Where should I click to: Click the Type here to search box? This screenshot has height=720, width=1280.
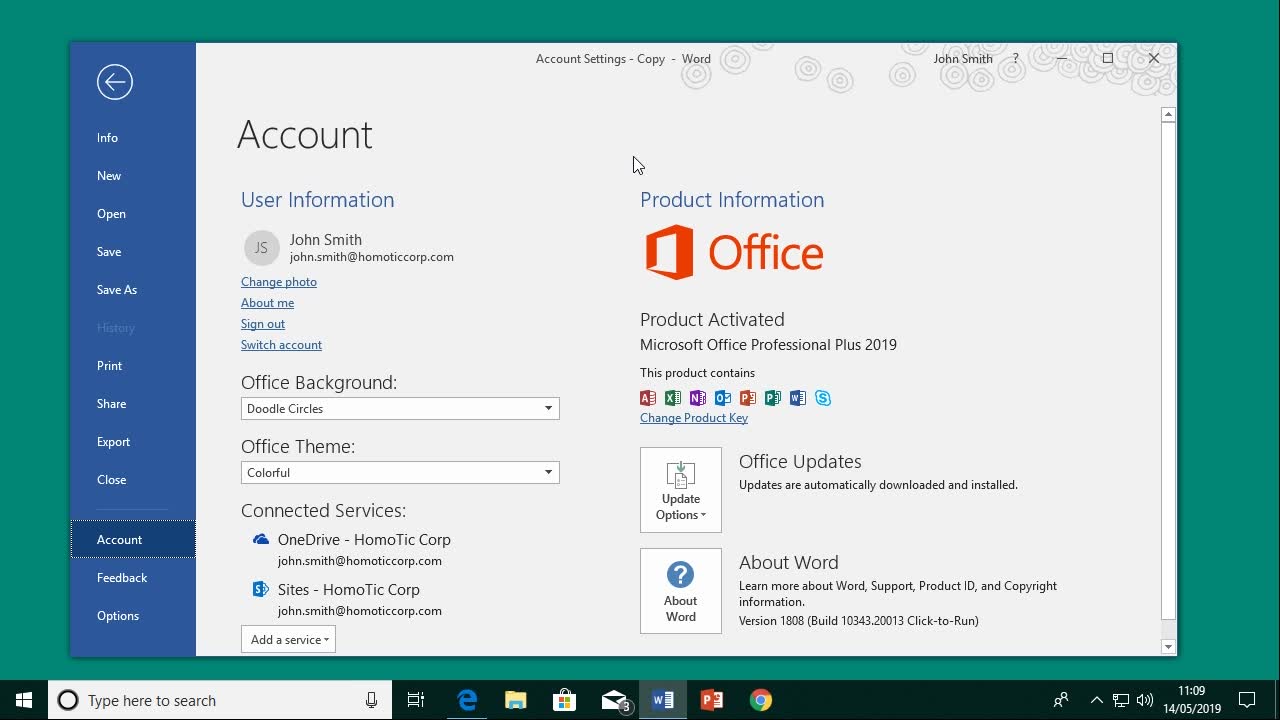(x=220, y=700)
